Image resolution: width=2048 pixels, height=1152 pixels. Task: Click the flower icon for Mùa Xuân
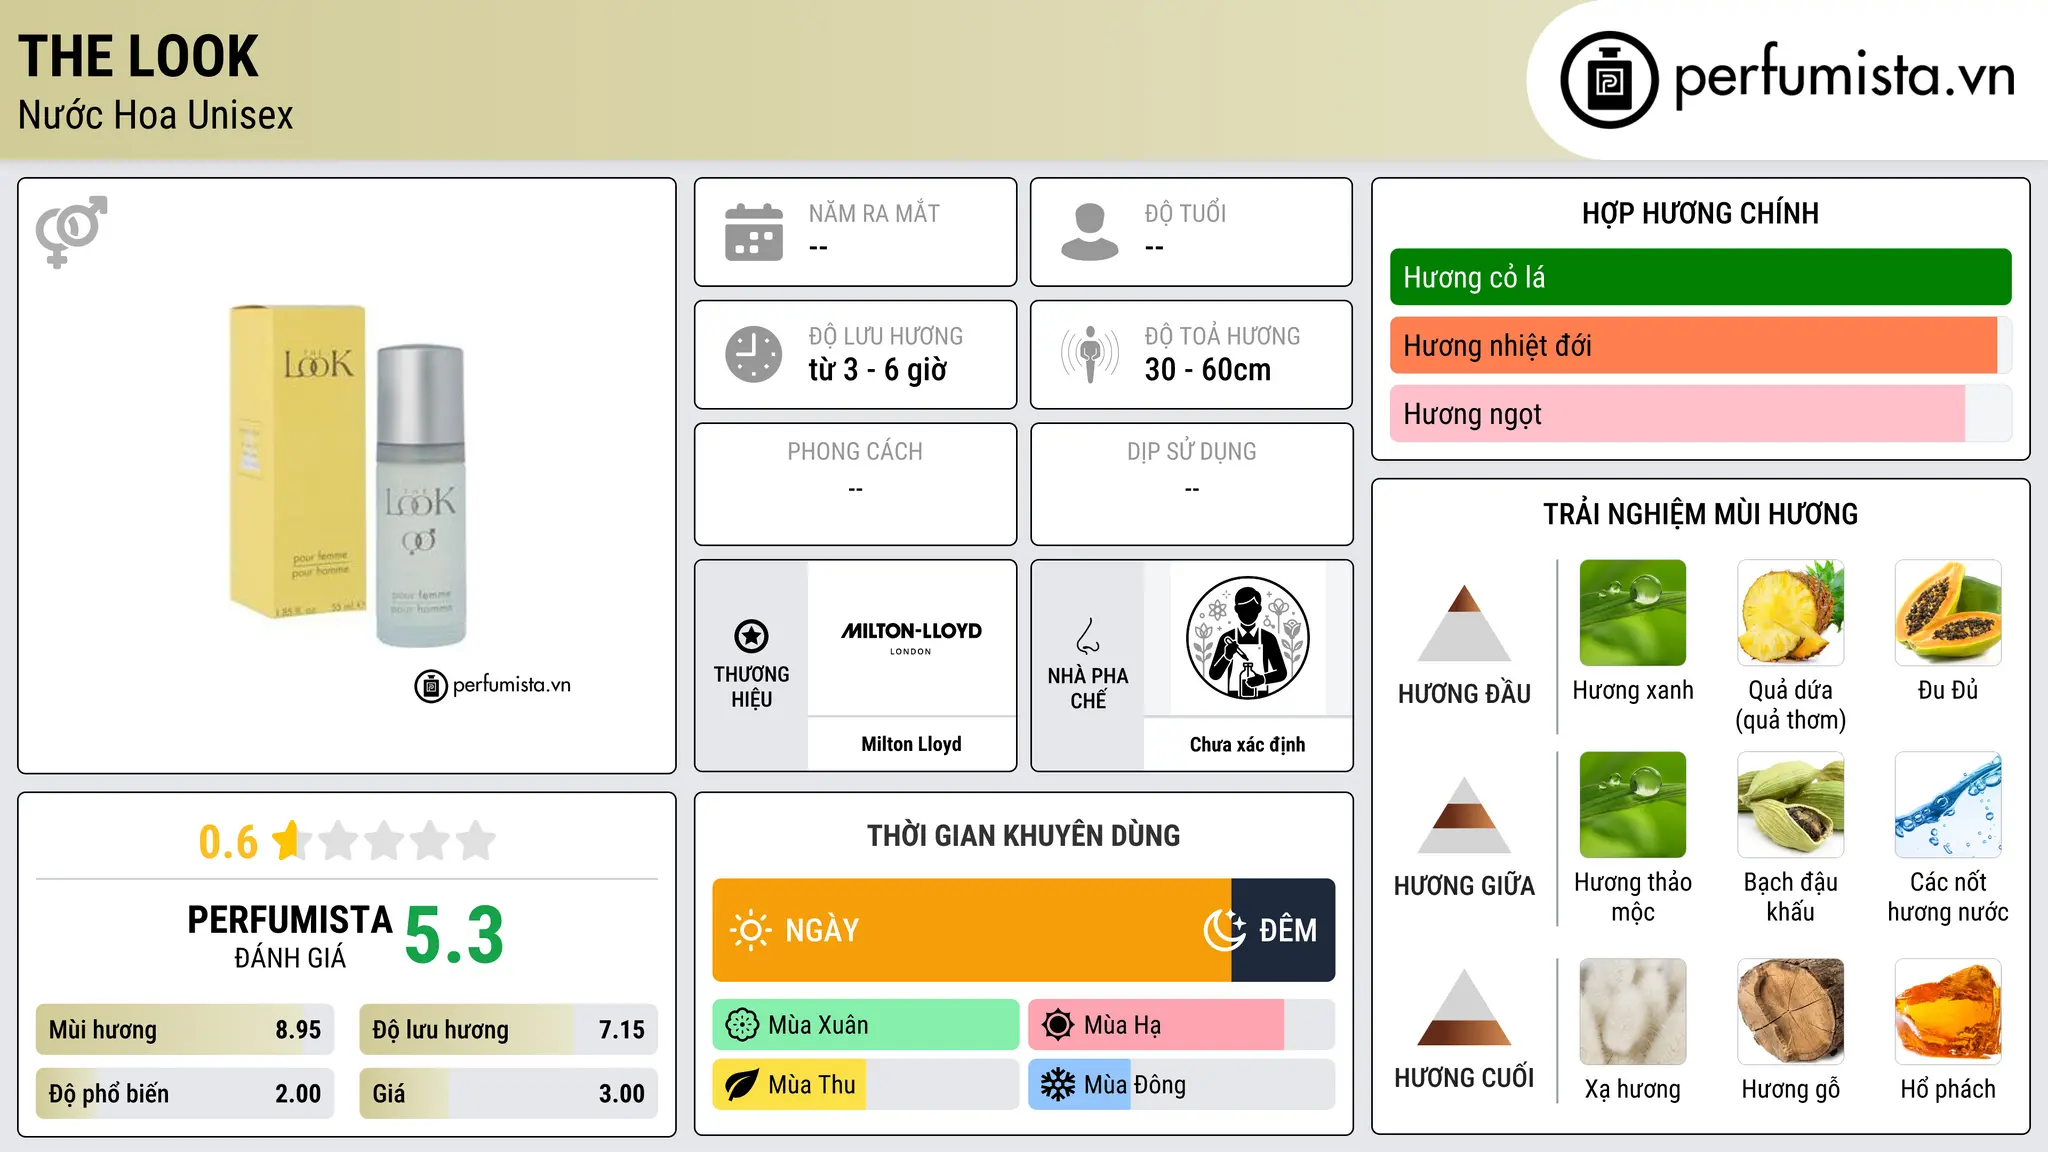pos(742,1025)
